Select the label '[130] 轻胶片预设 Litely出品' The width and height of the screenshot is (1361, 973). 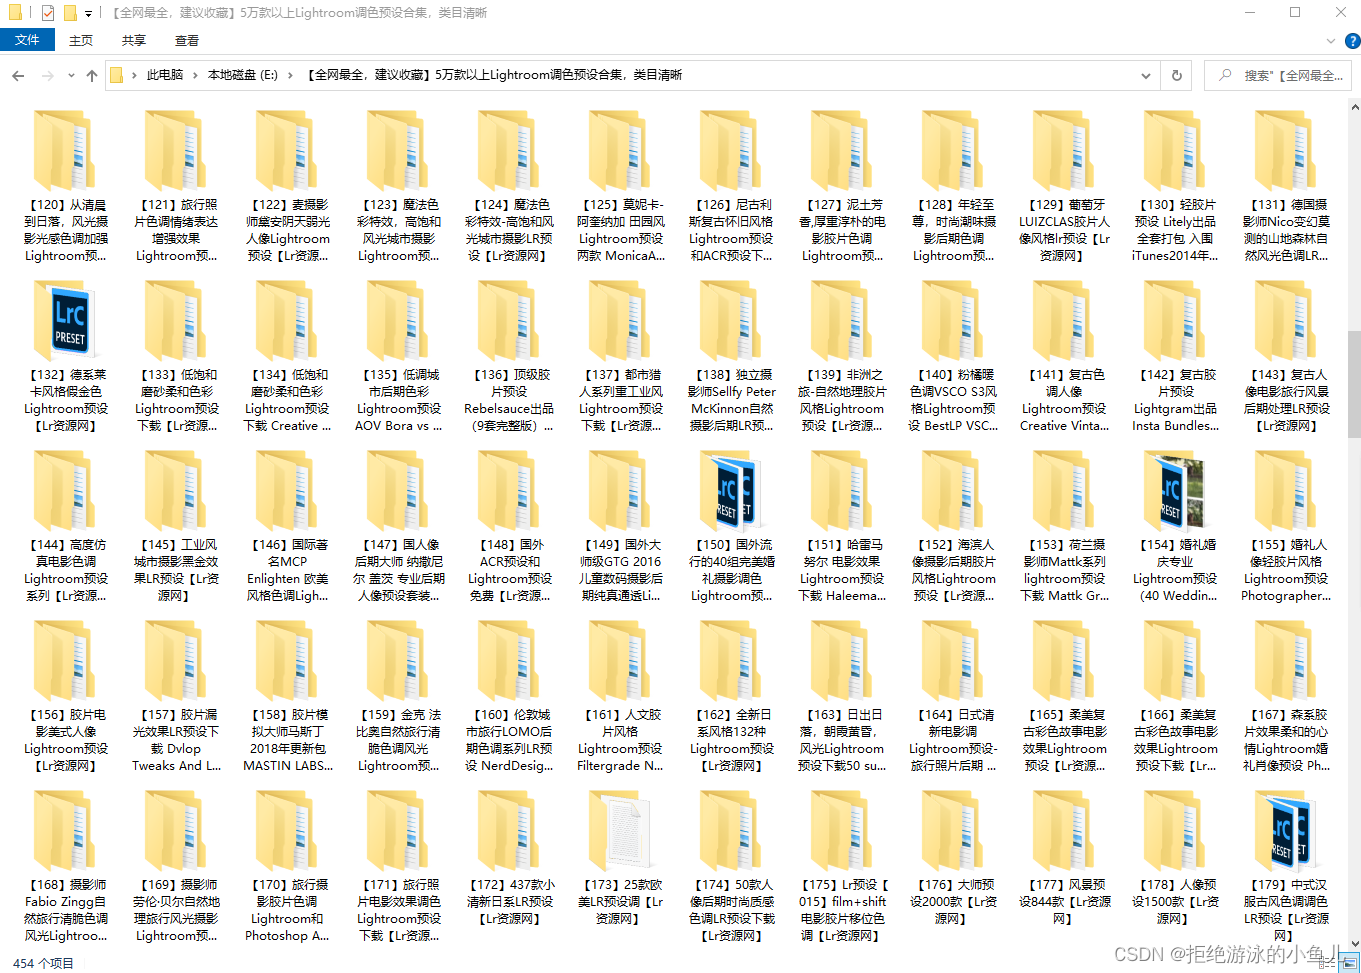(x=1175, y=230)
